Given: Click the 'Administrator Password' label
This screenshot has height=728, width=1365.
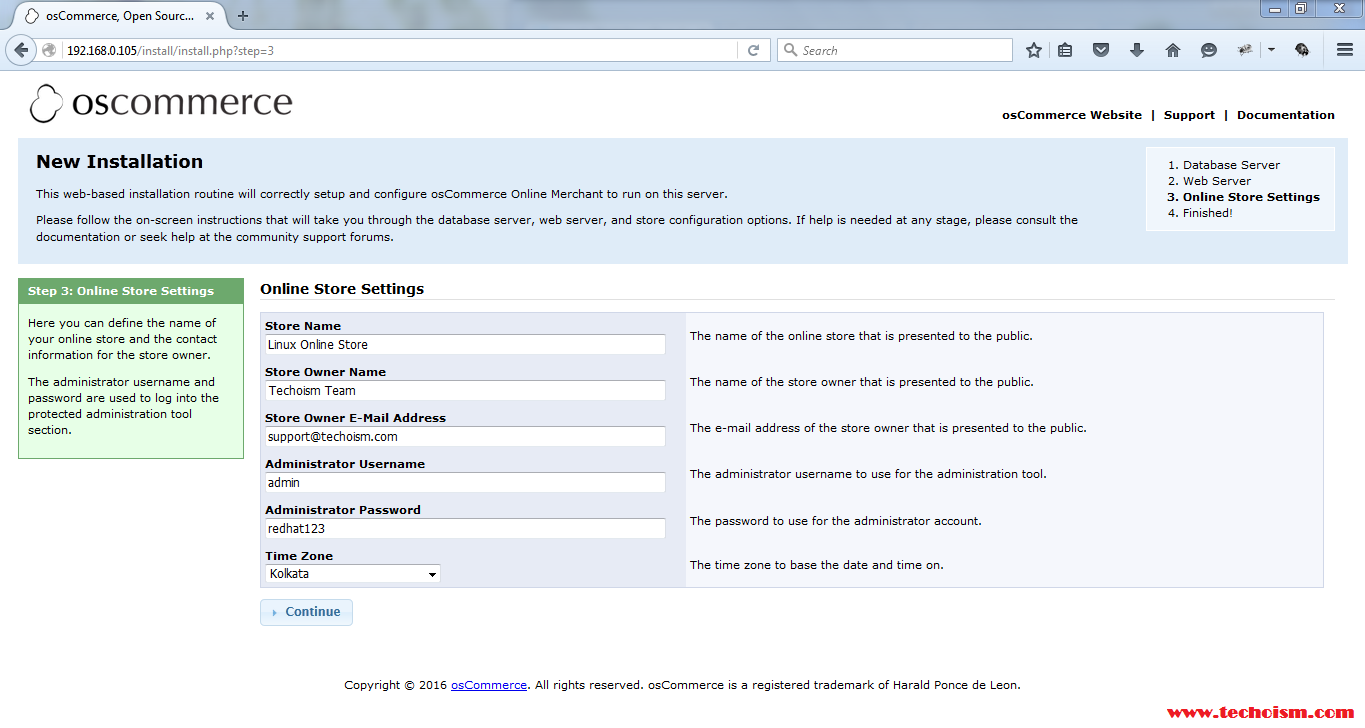Looking at the screenshot, I should click(343, 510).
